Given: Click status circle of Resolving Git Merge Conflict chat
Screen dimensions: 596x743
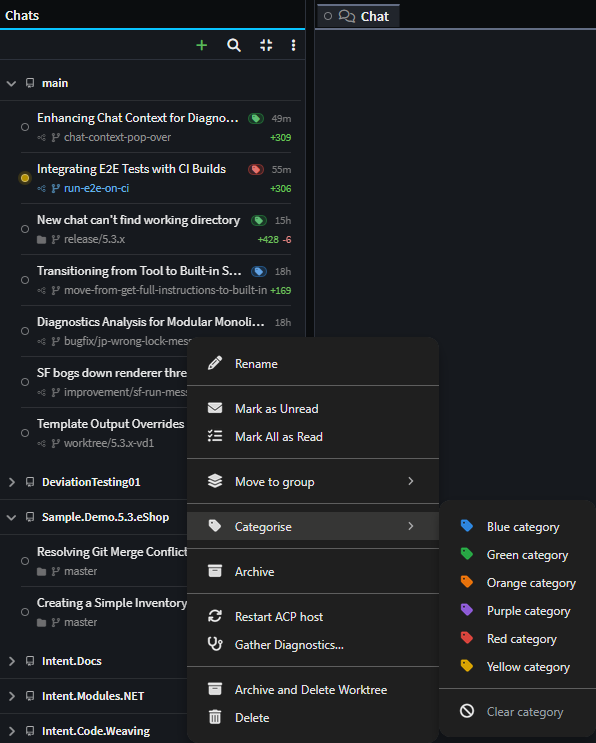Looking at the screenshot, I should tap(25, 561).
